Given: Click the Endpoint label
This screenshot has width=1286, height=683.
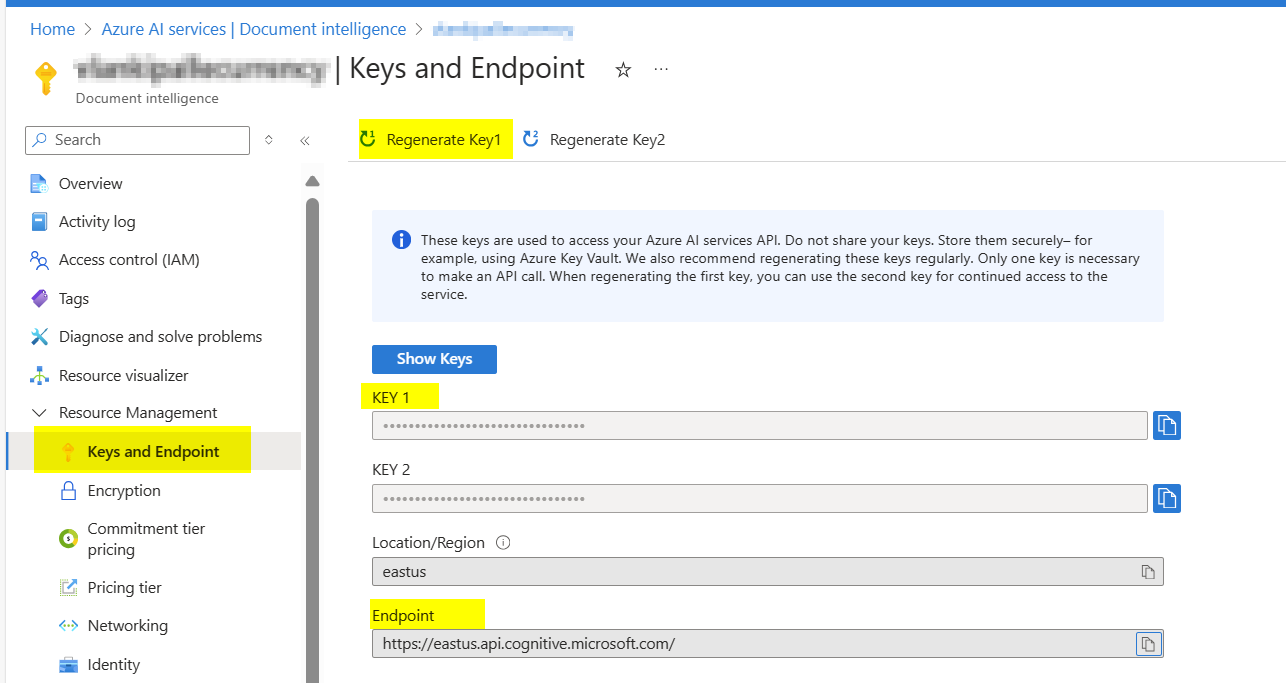Looking at the screenshot, I should 403,615.
